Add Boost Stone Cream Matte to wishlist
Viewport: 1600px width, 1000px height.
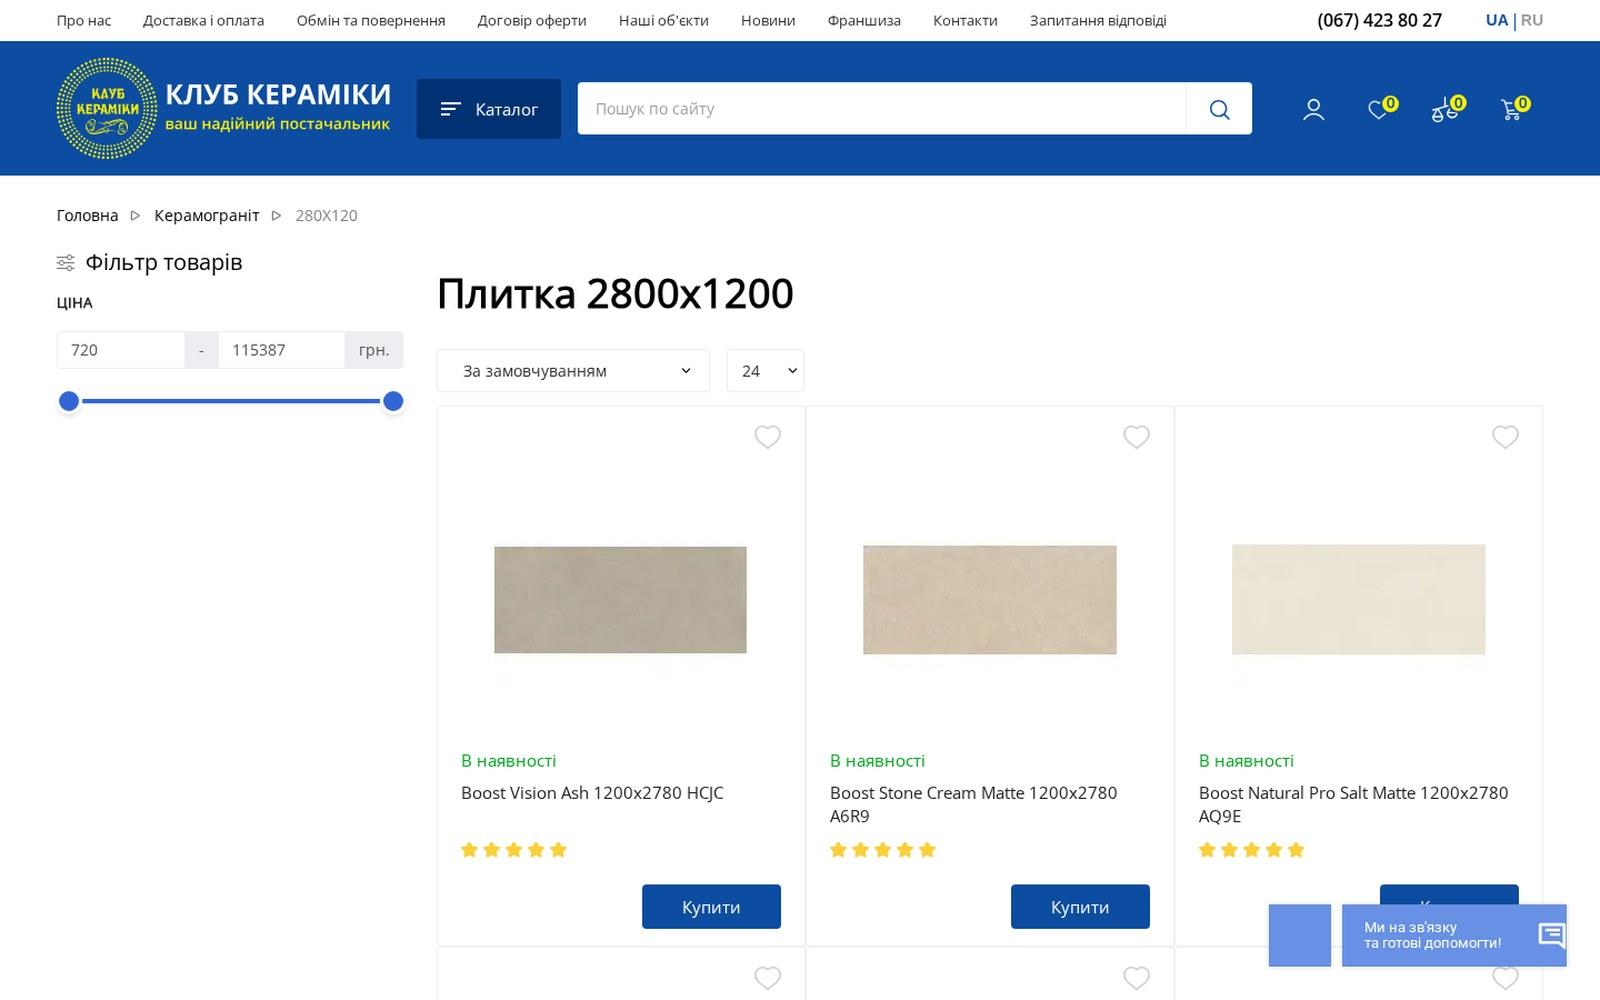click(1136, 437)
